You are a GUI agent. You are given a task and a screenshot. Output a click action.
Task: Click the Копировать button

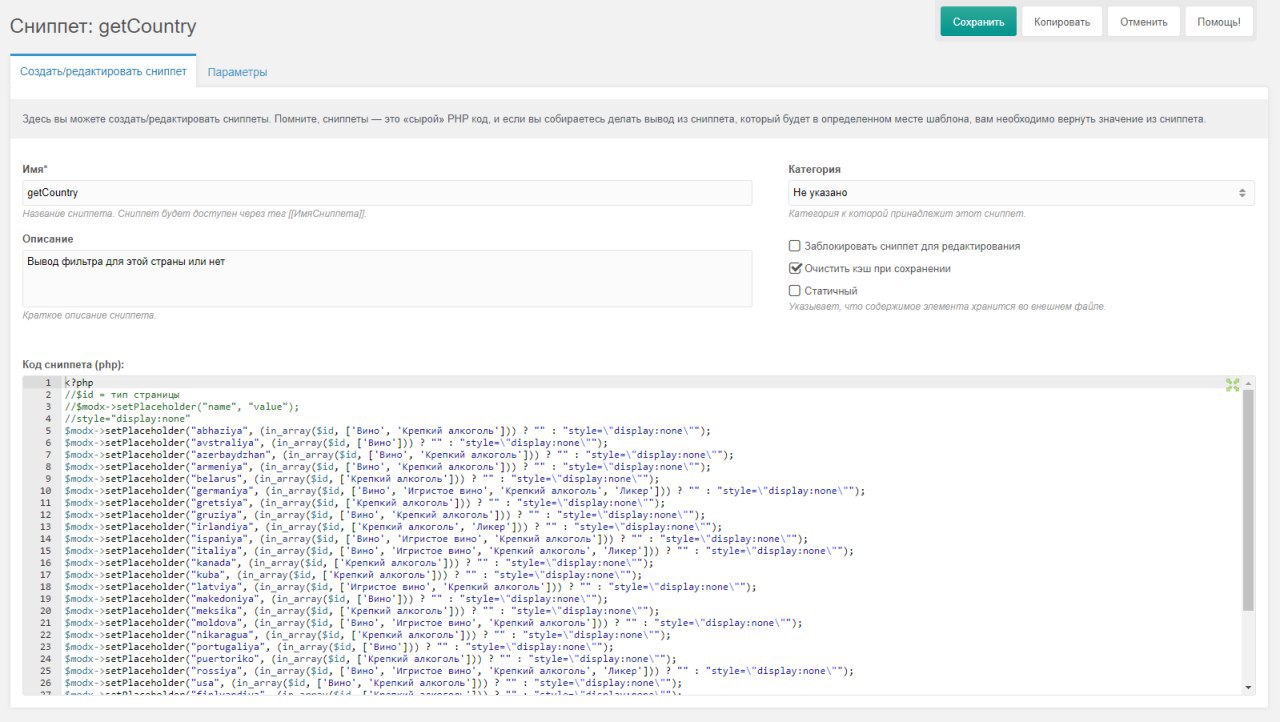1062,21
